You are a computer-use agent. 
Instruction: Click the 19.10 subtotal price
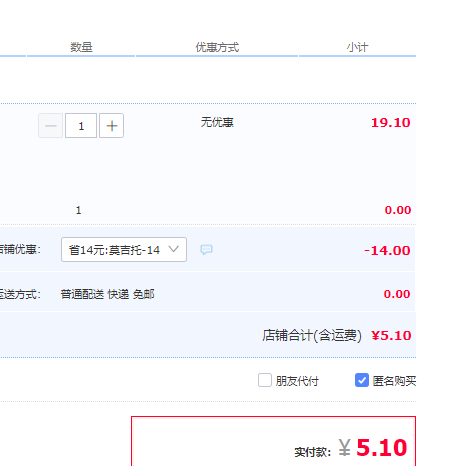[x=391, y=123]
